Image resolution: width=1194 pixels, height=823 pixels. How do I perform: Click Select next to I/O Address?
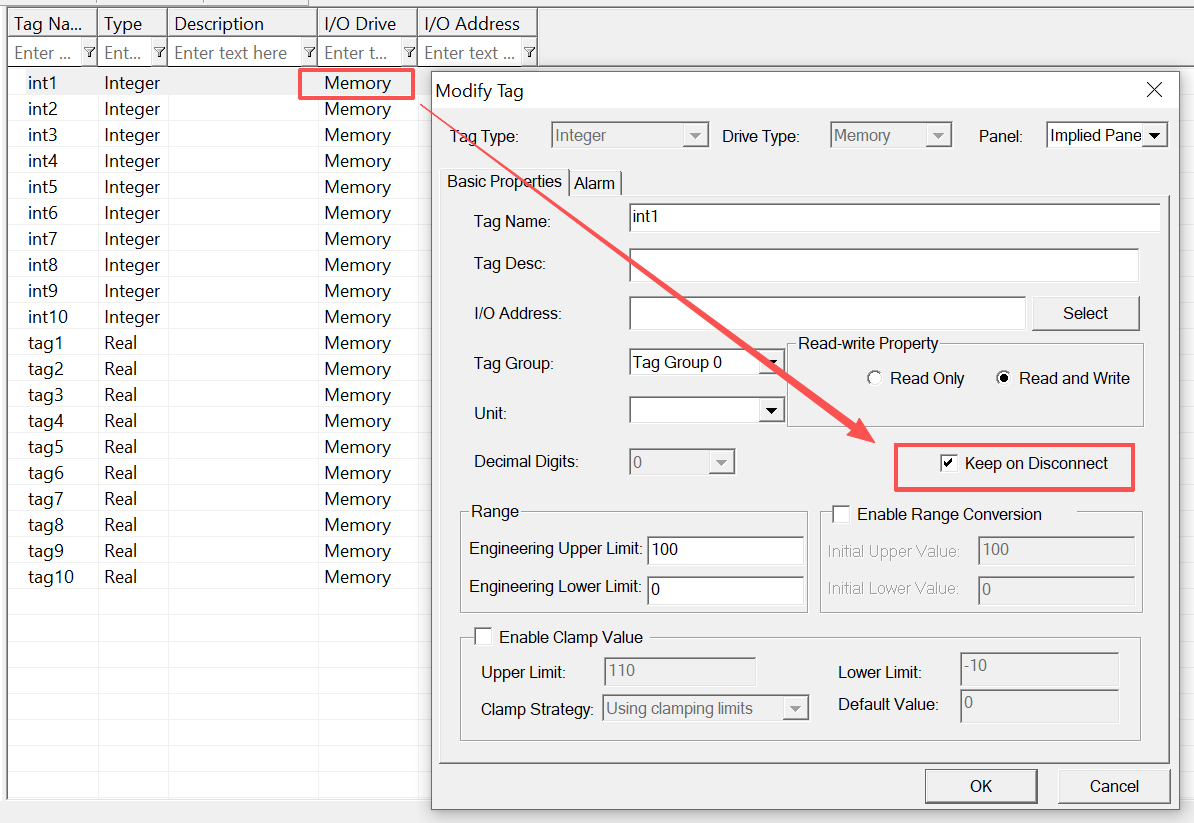coord(1085,313)
